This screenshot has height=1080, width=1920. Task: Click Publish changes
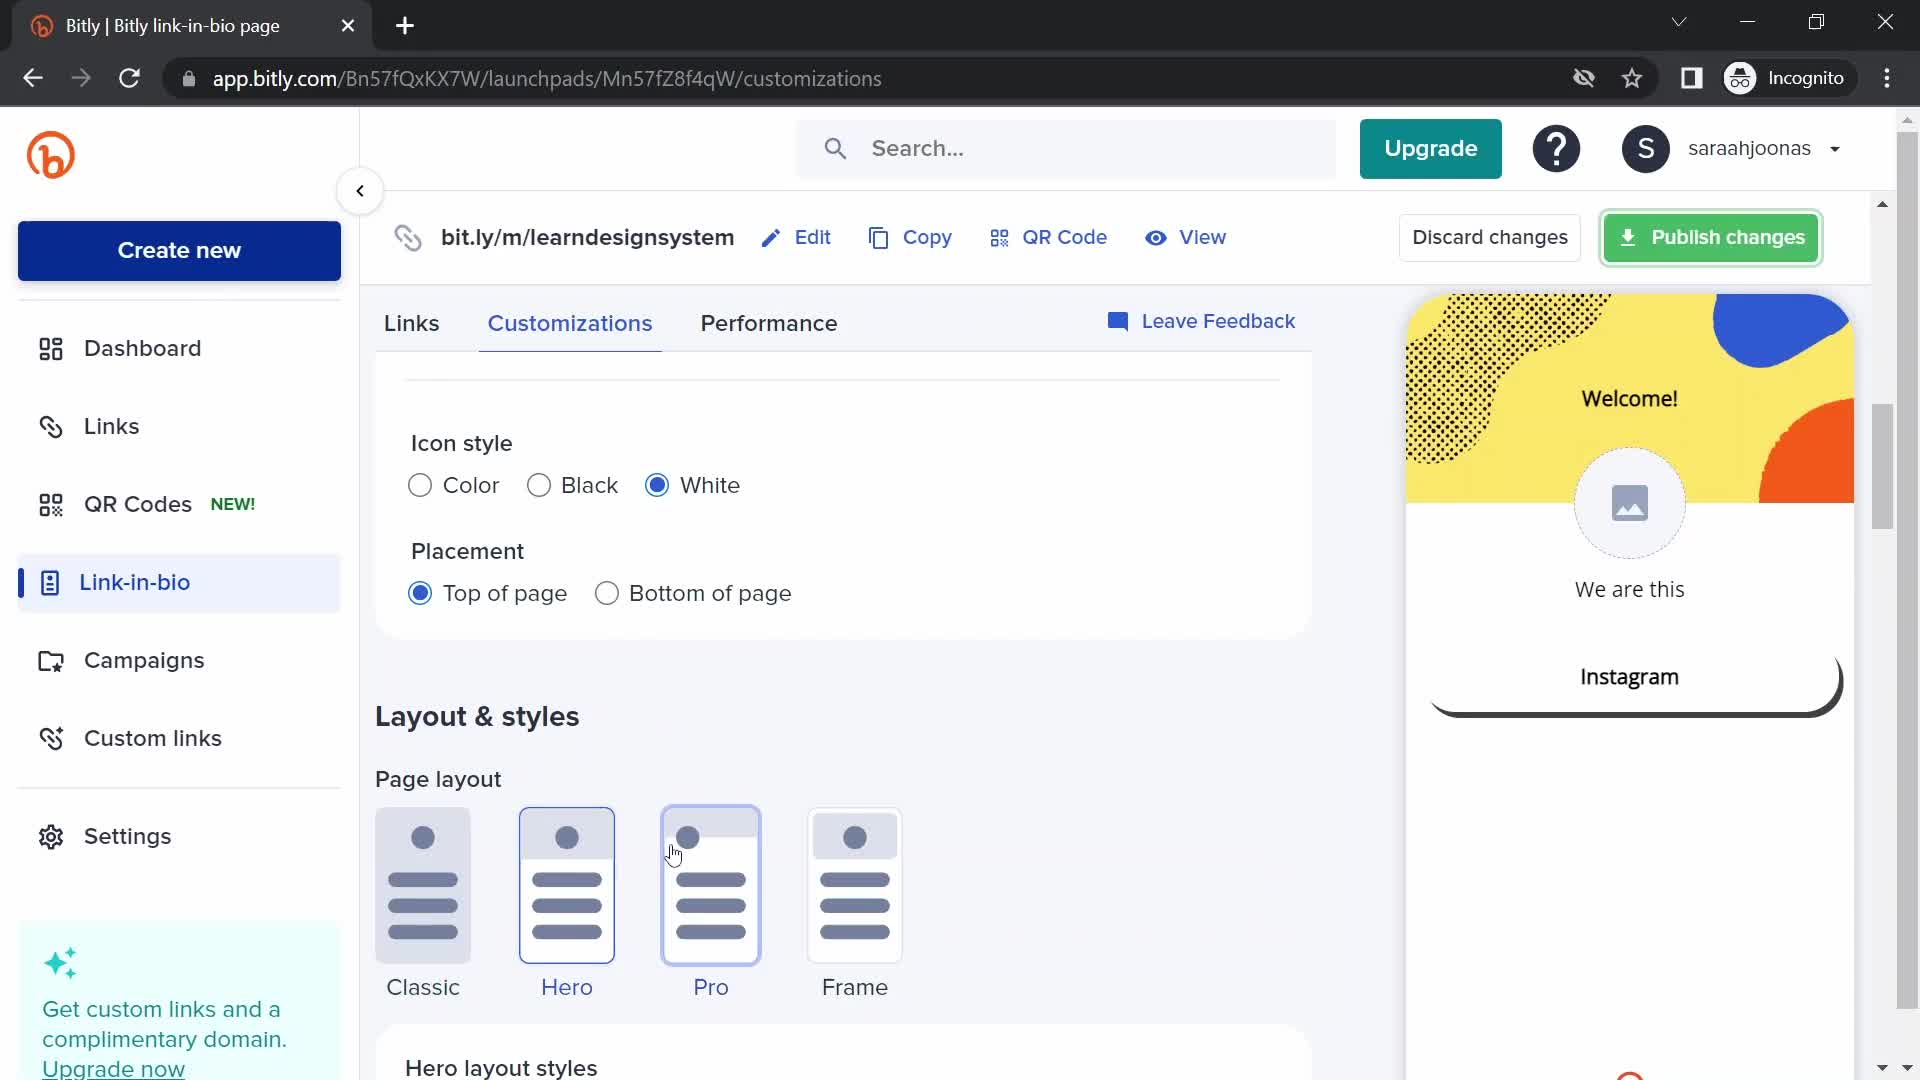coord(1711,238)
